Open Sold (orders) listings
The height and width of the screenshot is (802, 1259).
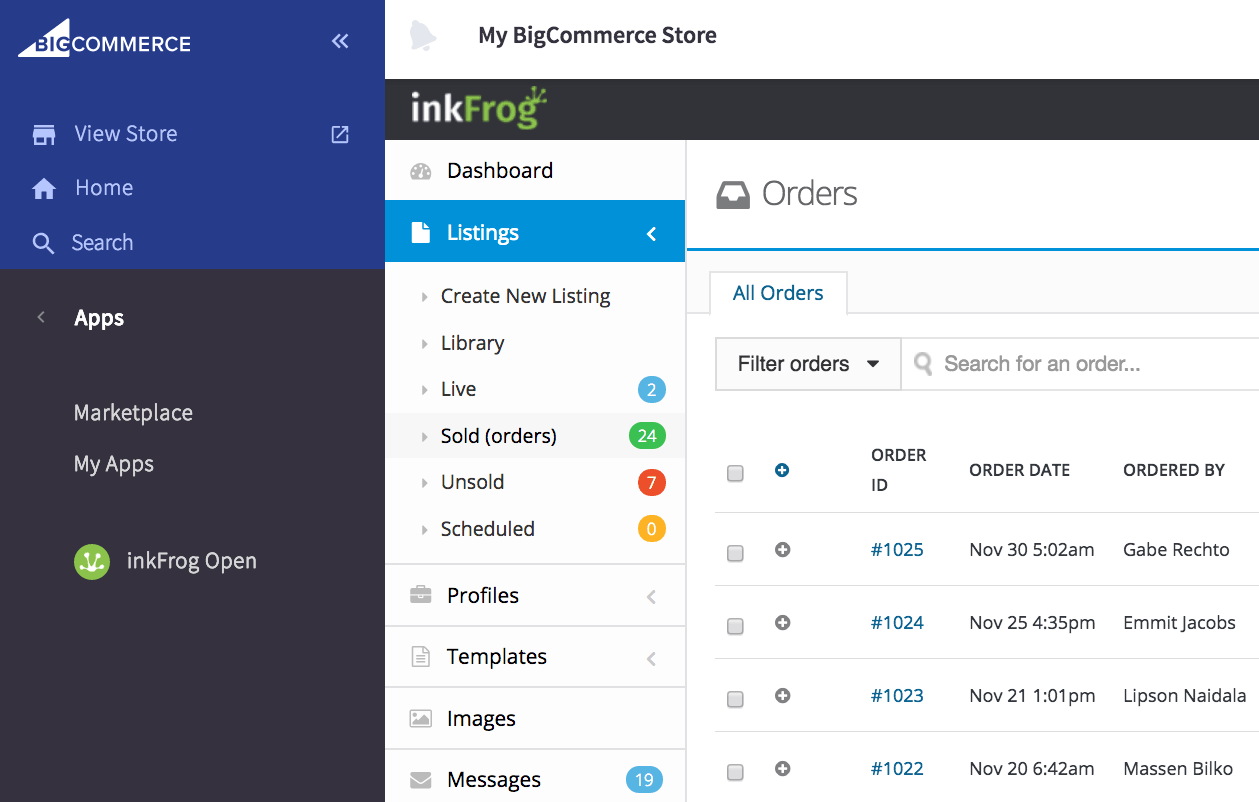tap(499, 436)
